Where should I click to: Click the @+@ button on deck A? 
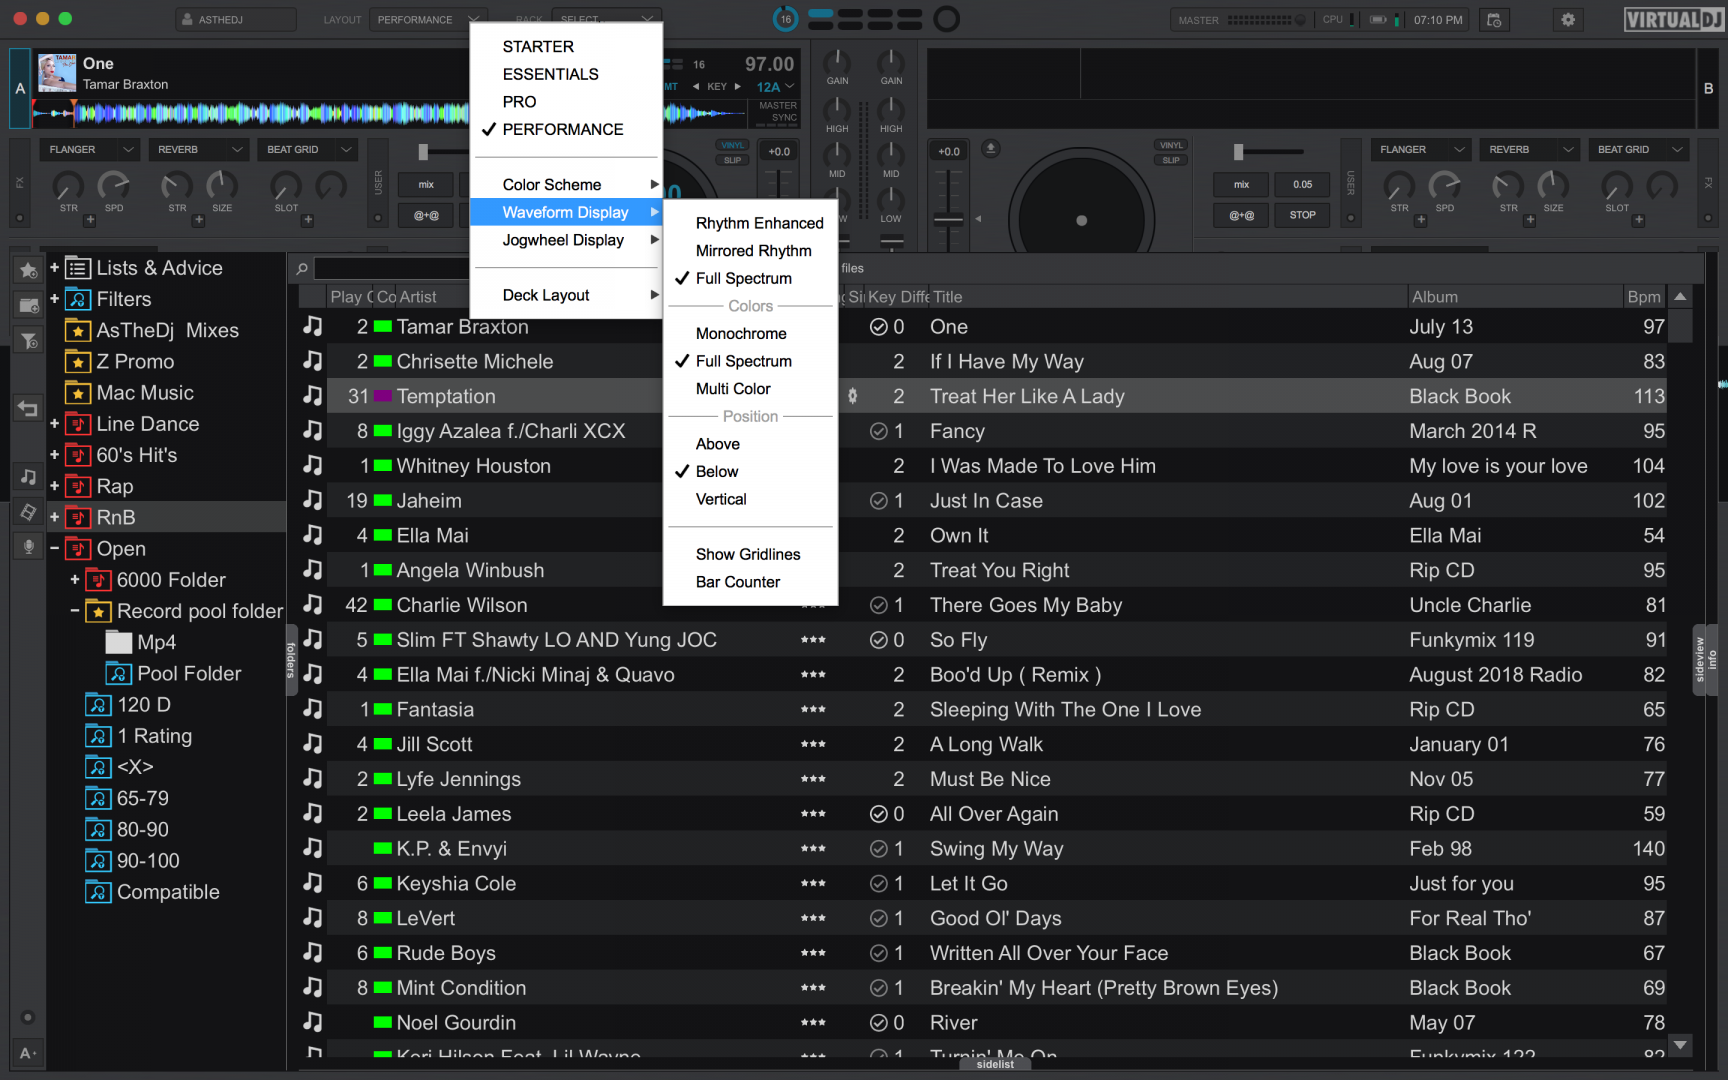click(x=427, y=215)
